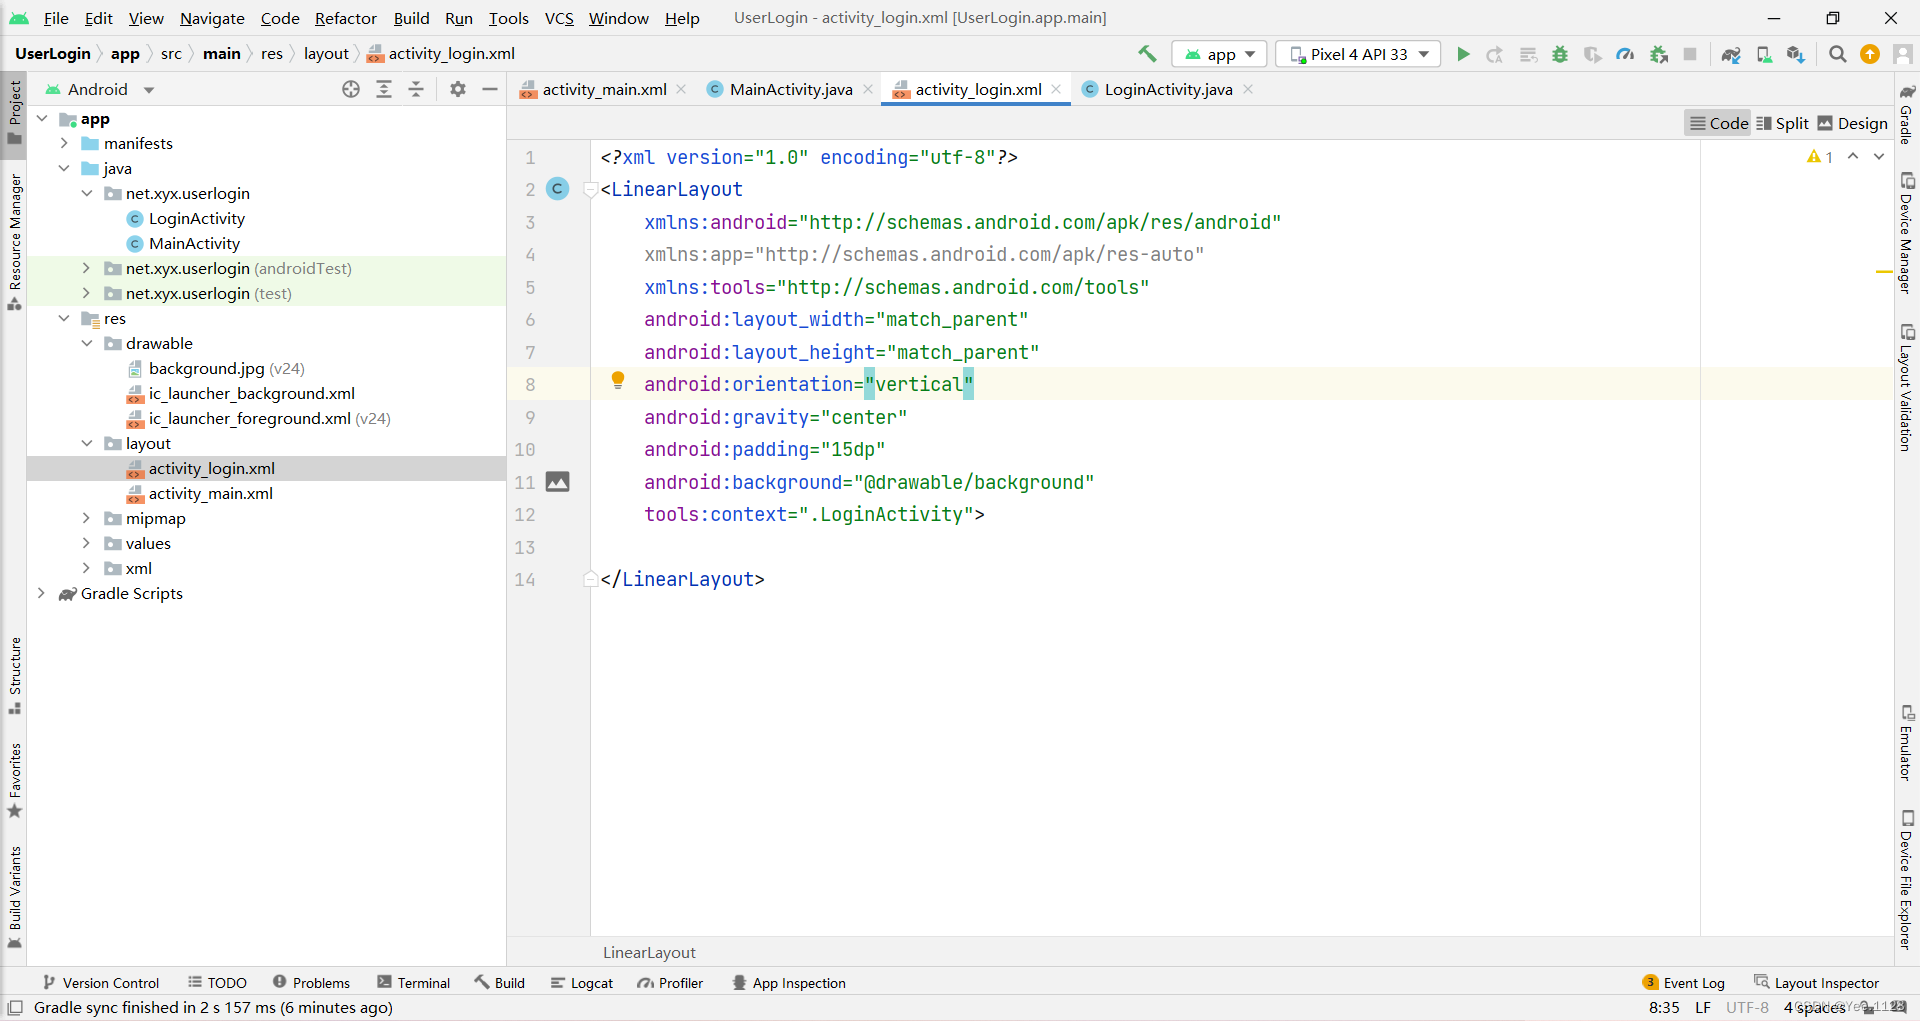
Task: Open the Terminal tool window
Action: pos(413,983)
